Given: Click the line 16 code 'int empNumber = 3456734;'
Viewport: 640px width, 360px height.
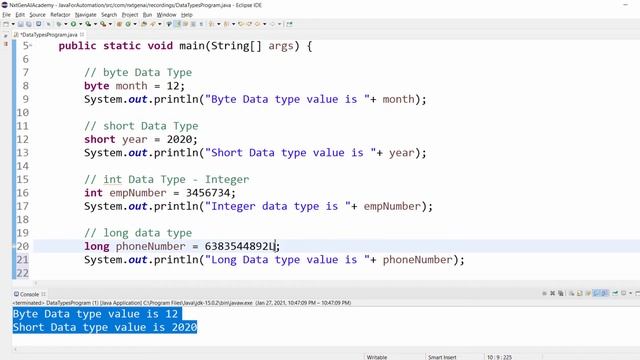Looking at the screenshot, I should point(160,193).
